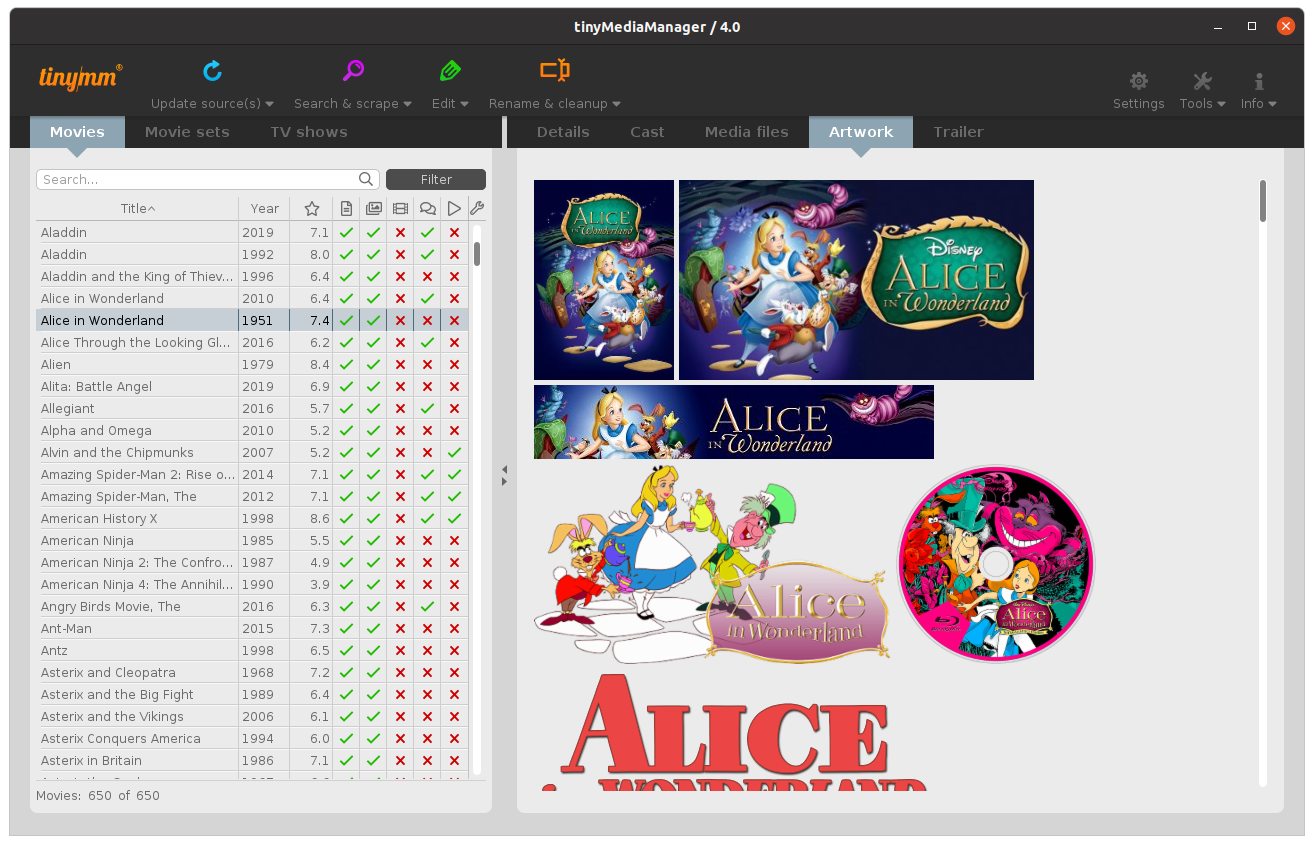
Task: Click the Search & scrape magnifier icon
Action: (353, 71)
